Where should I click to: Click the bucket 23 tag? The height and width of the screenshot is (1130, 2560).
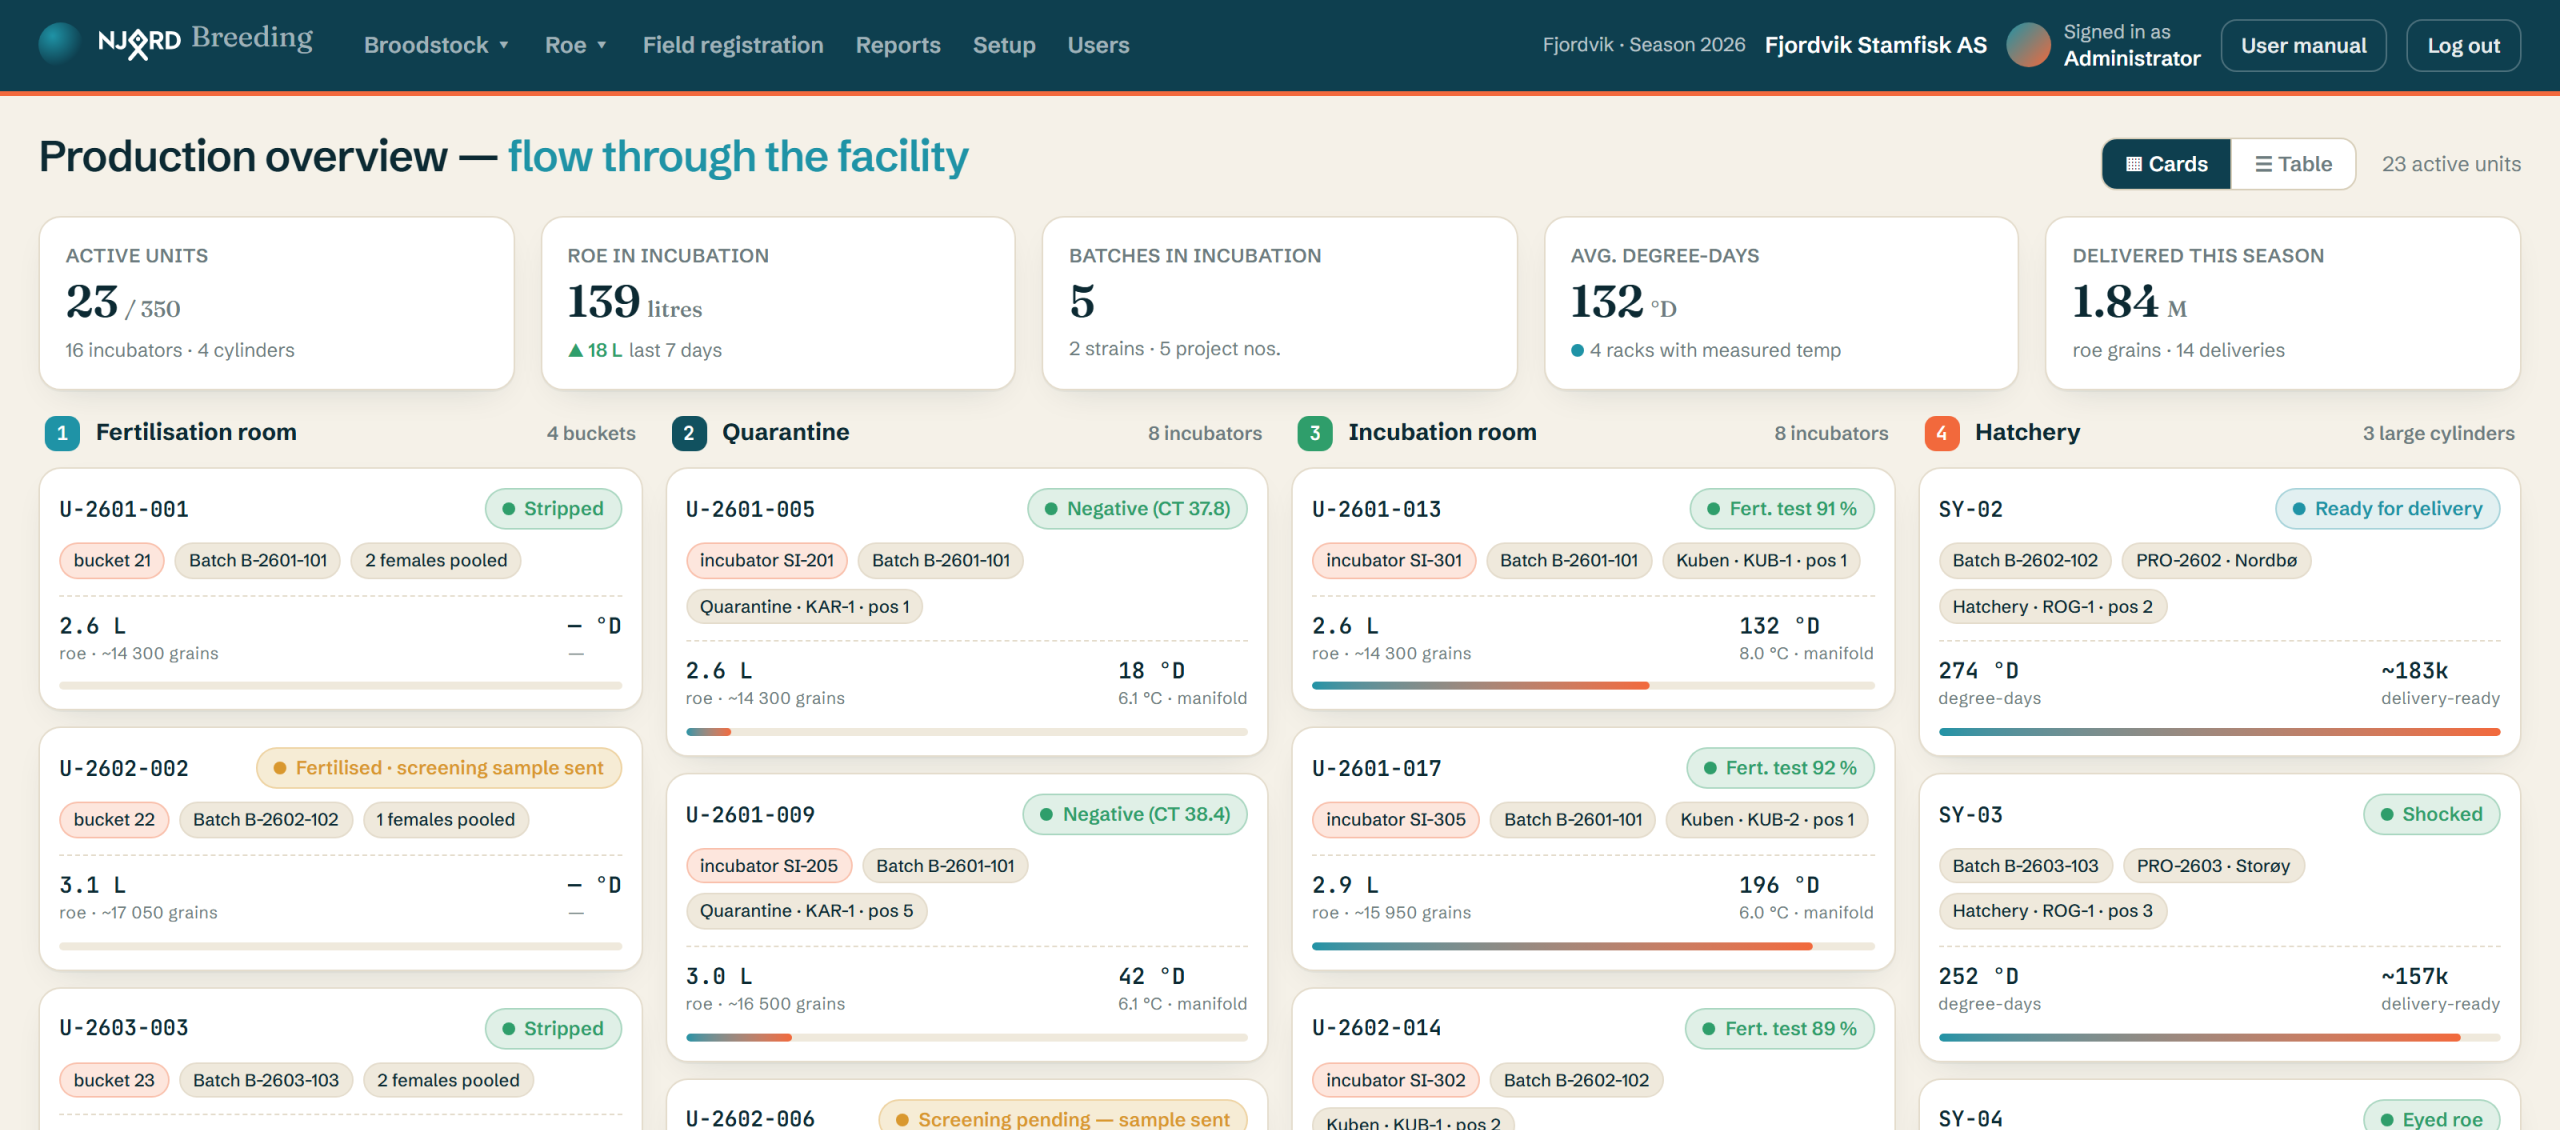pos(114,1080)
